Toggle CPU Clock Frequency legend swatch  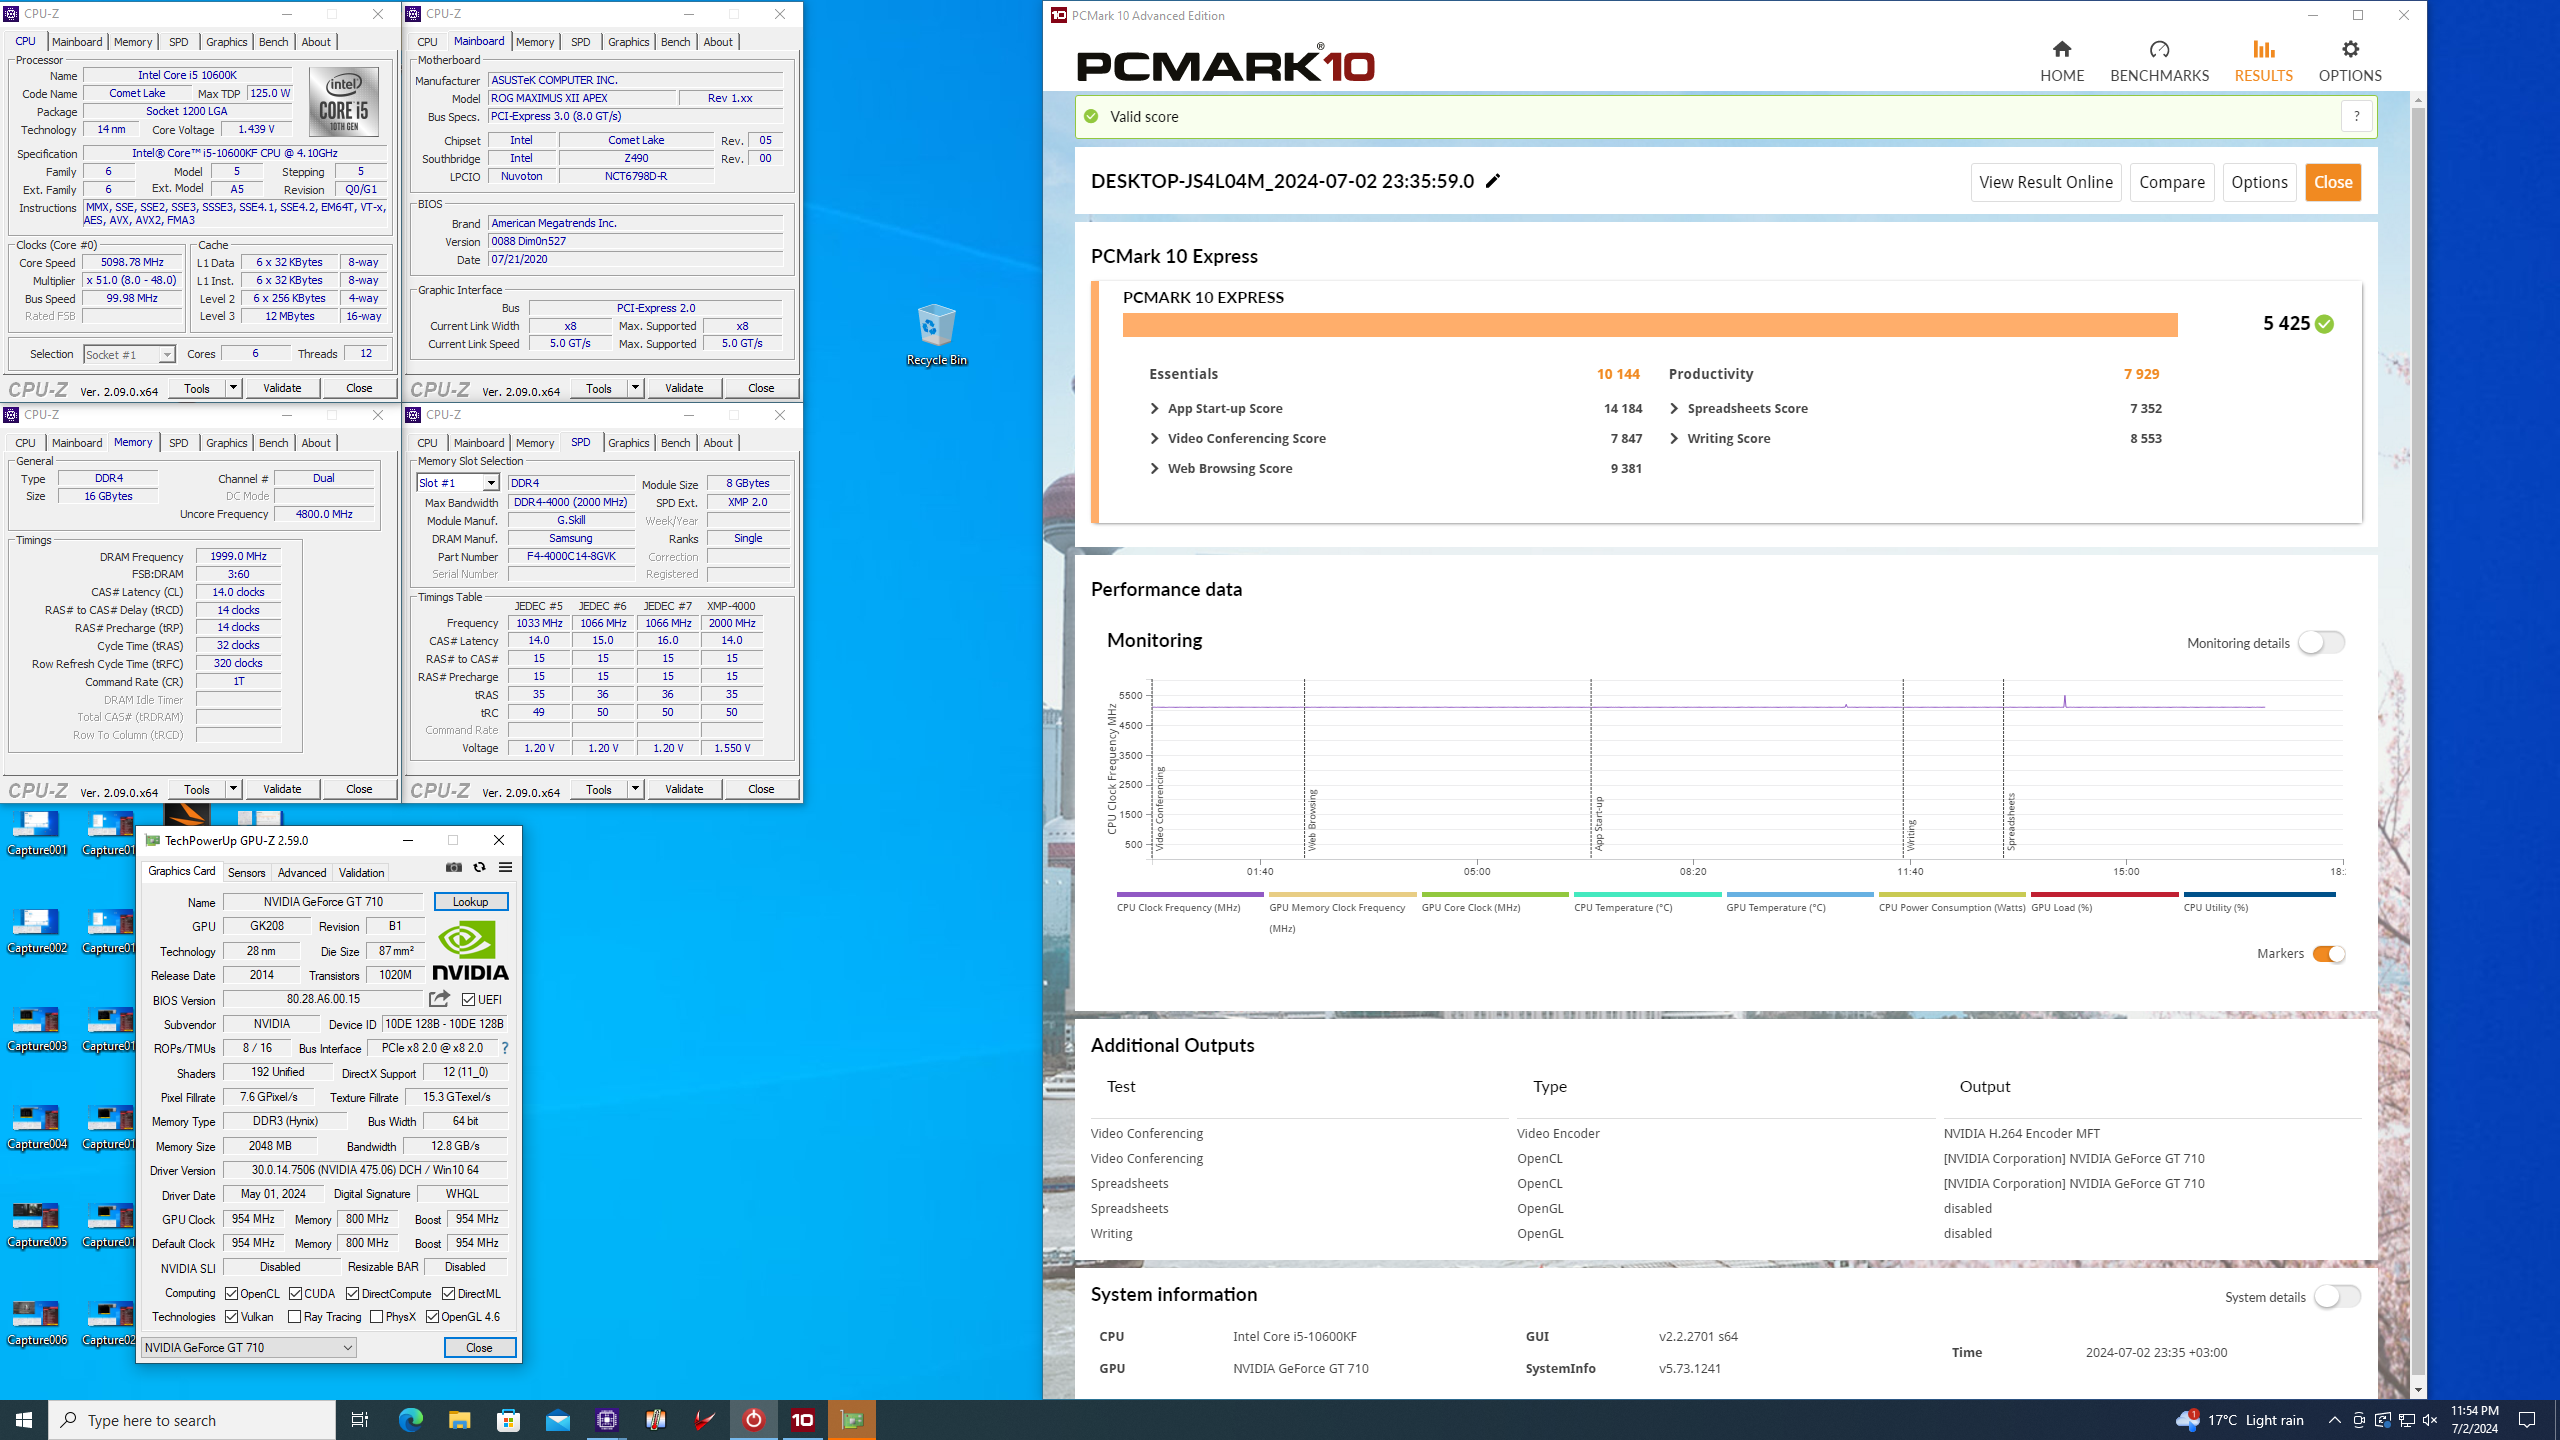click(x=1189, y=894)
